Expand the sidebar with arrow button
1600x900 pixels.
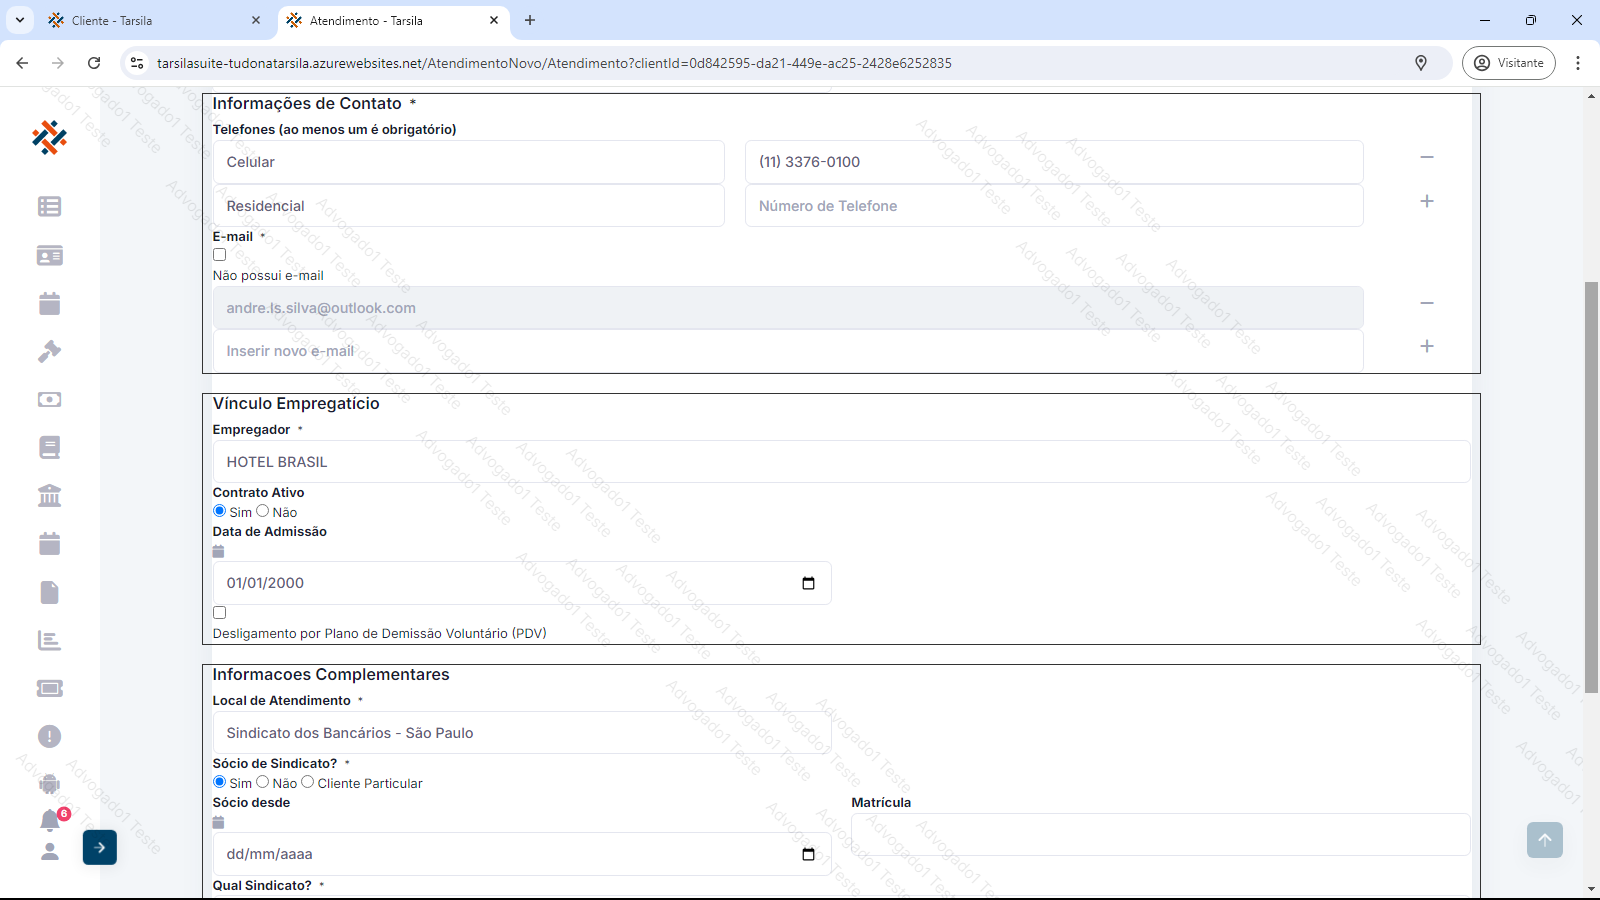(x=100, y=847)
